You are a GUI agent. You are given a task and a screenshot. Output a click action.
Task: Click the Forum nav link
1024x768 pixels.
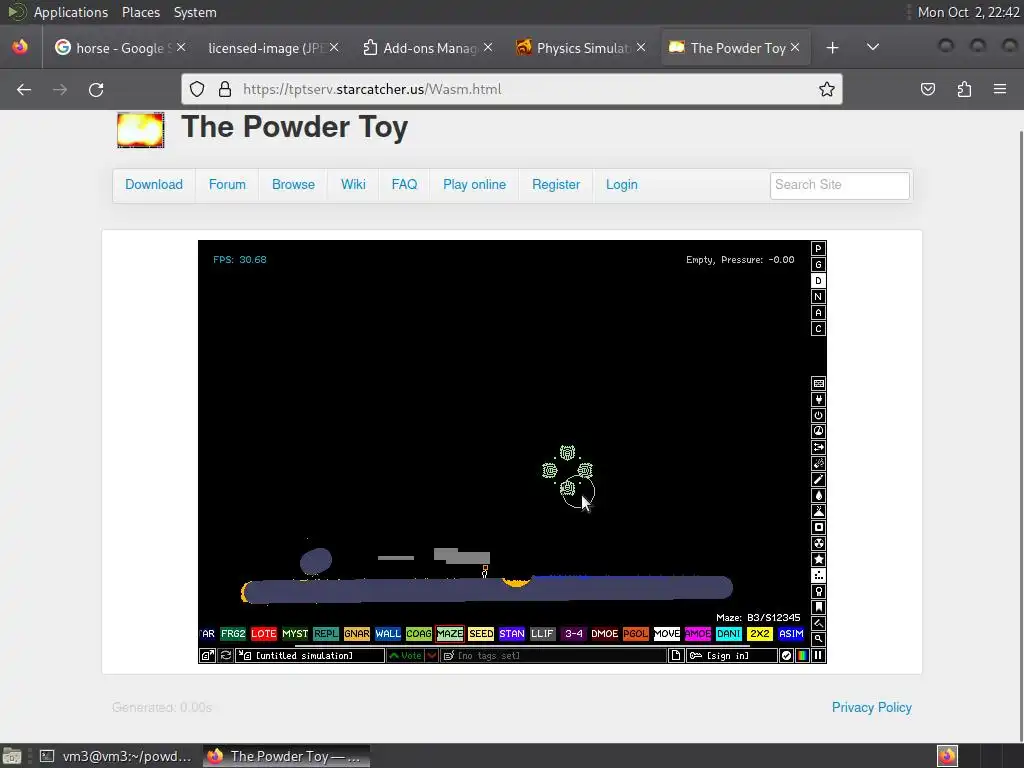[227, 185]
